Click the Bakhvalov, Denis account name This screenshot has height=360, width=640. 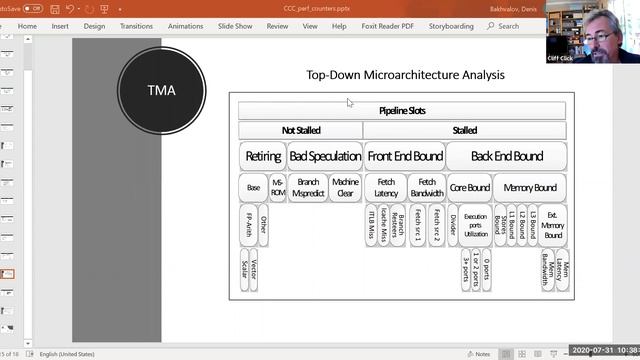point(513,9)
